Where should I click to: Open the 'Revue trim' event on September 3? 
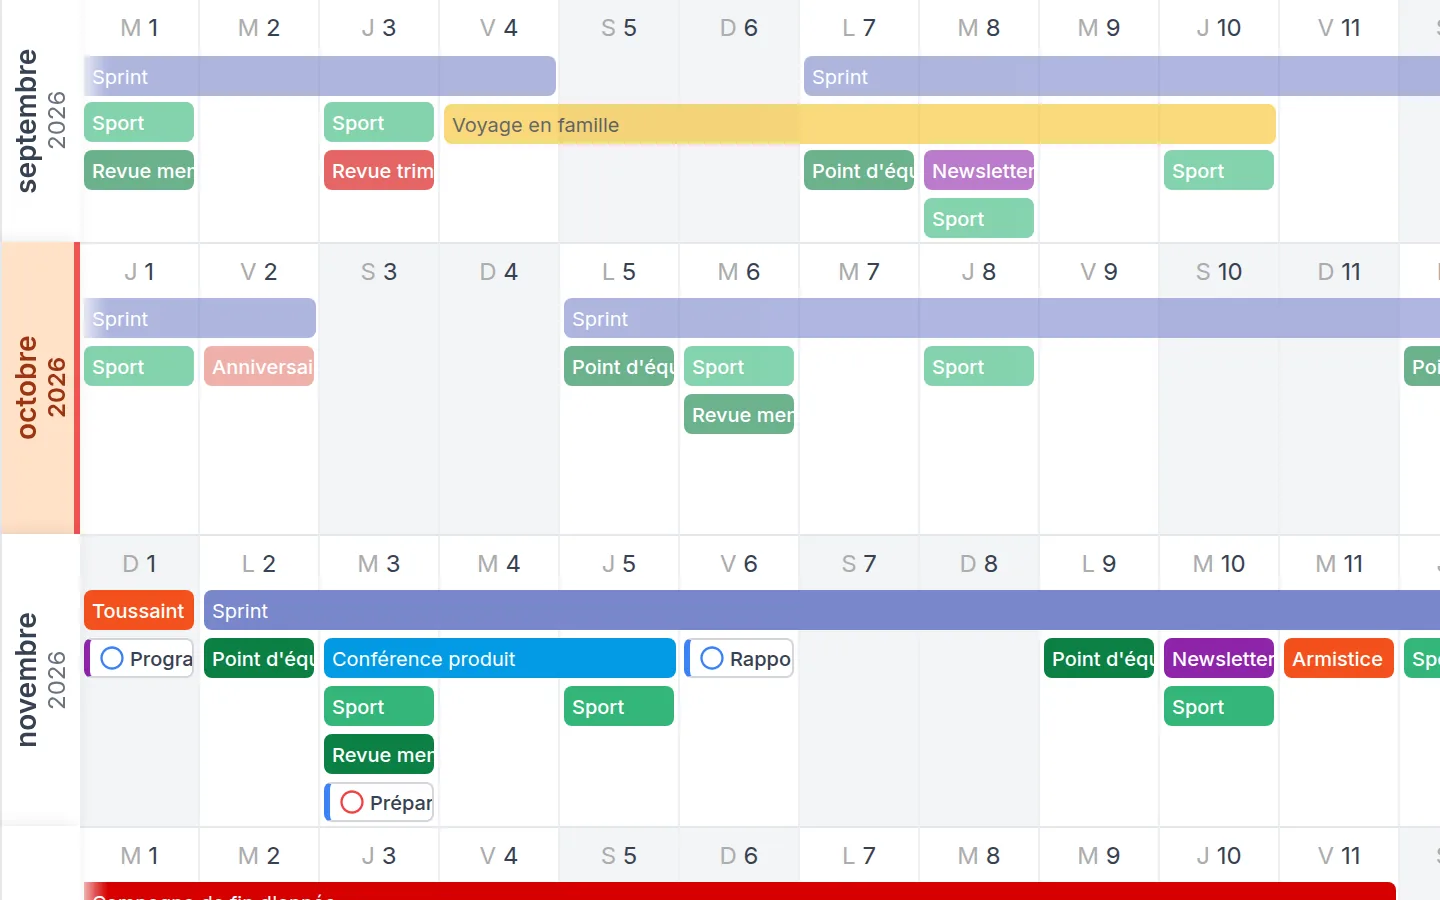[x=379, y=170]
